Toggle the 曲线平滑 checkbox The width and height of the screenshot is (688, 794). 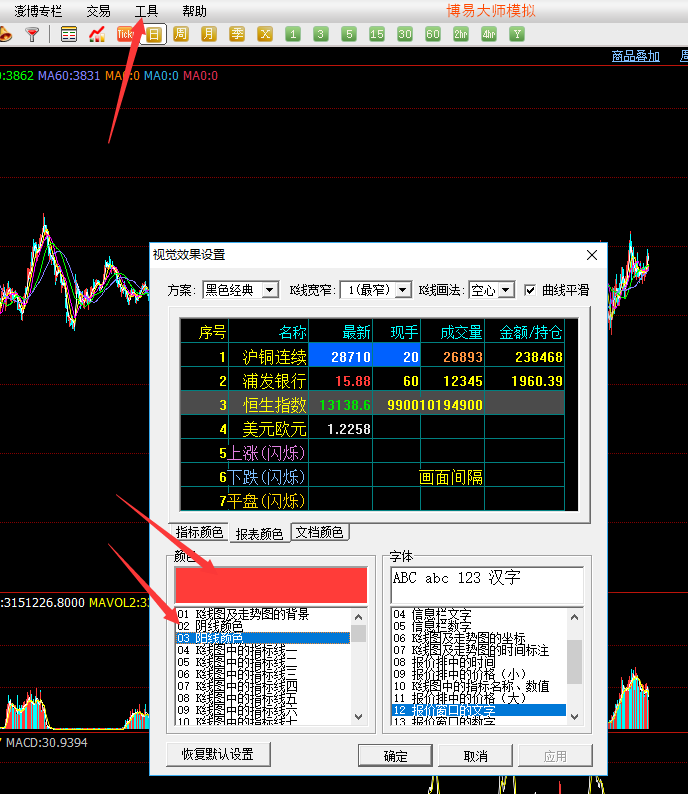point(530,290)
